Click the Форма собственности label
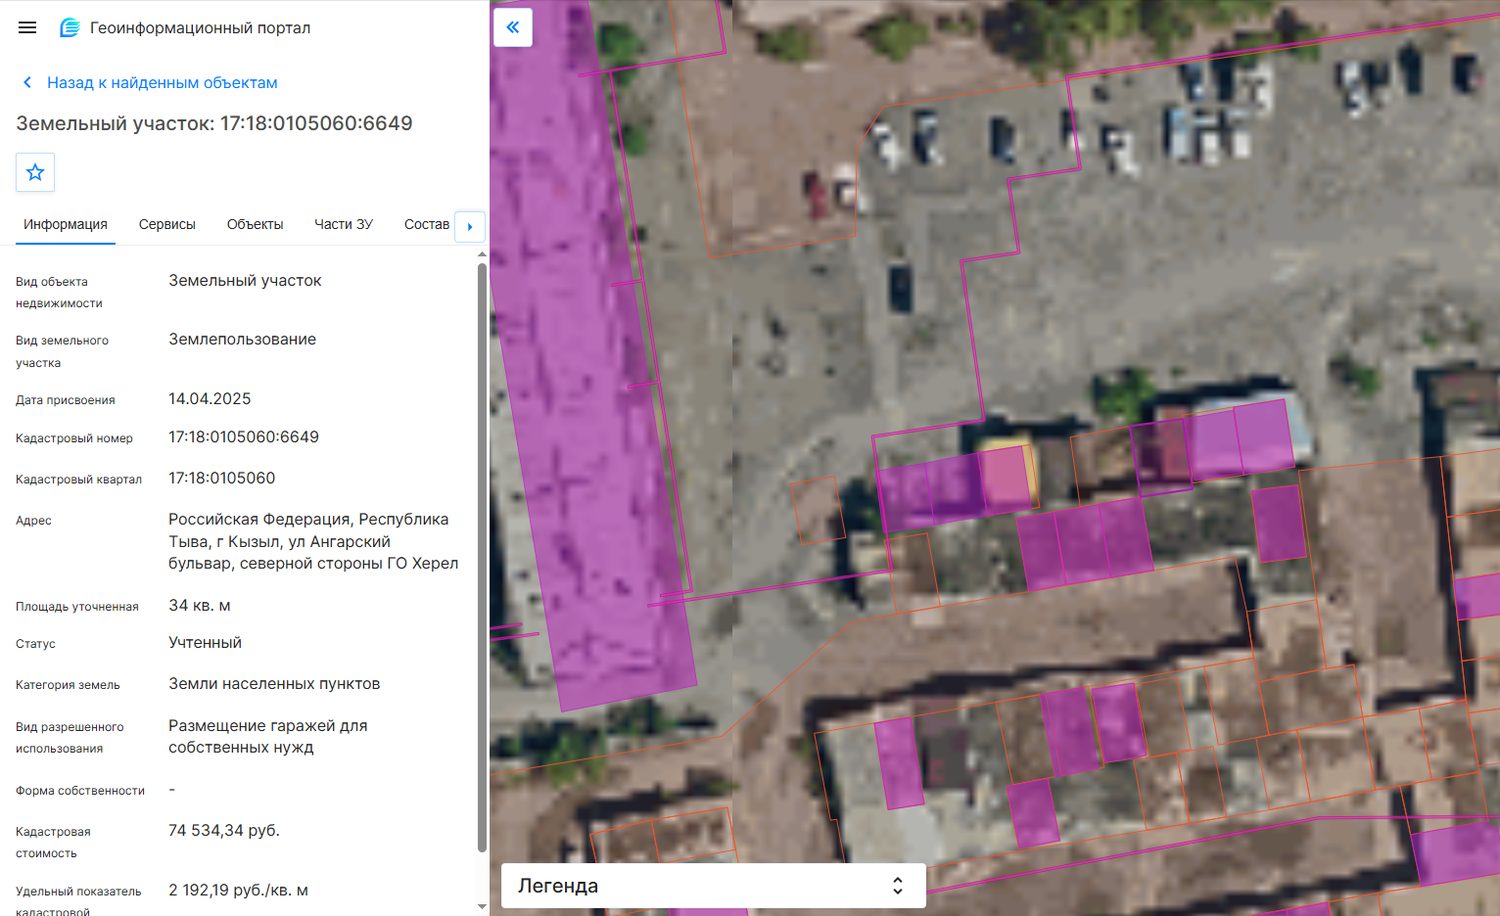This screenshot has width=1500, height=916. pyautogui.click(x=80, y=791)
